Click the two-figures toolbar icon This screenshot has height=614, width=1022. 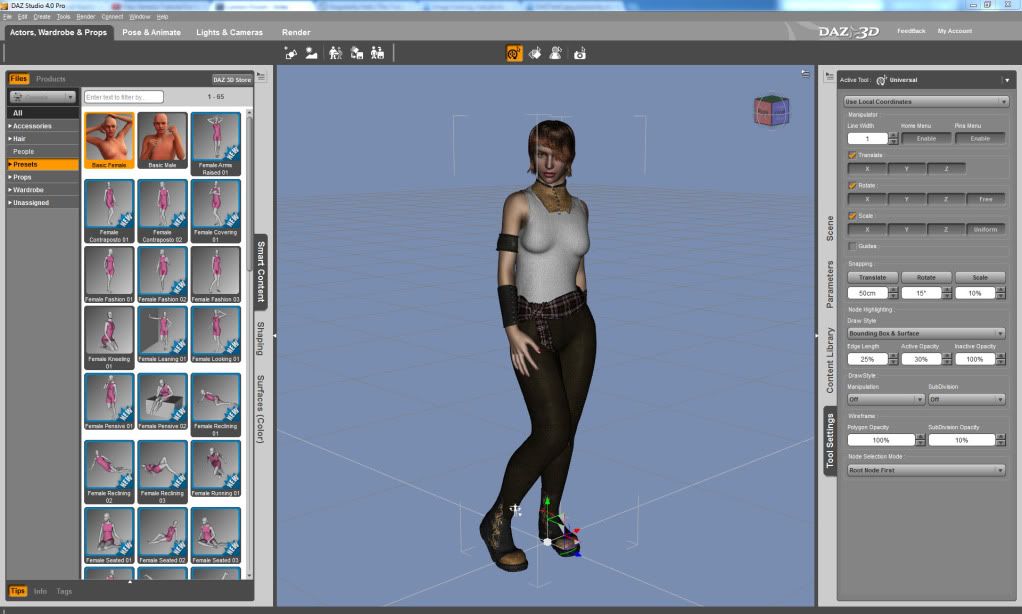click(336, 53)
